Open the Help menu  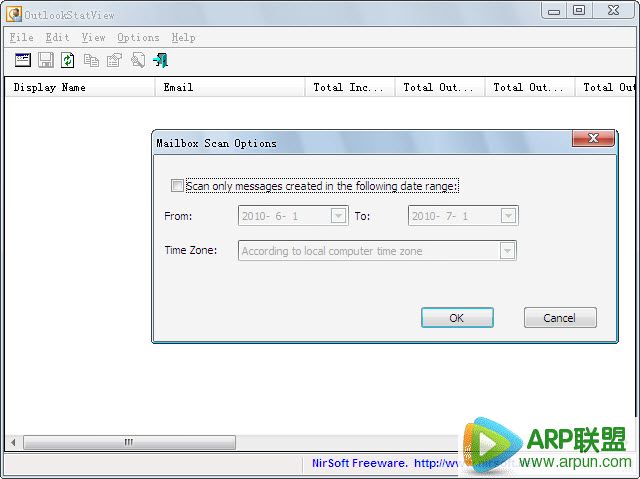(183, 38)
